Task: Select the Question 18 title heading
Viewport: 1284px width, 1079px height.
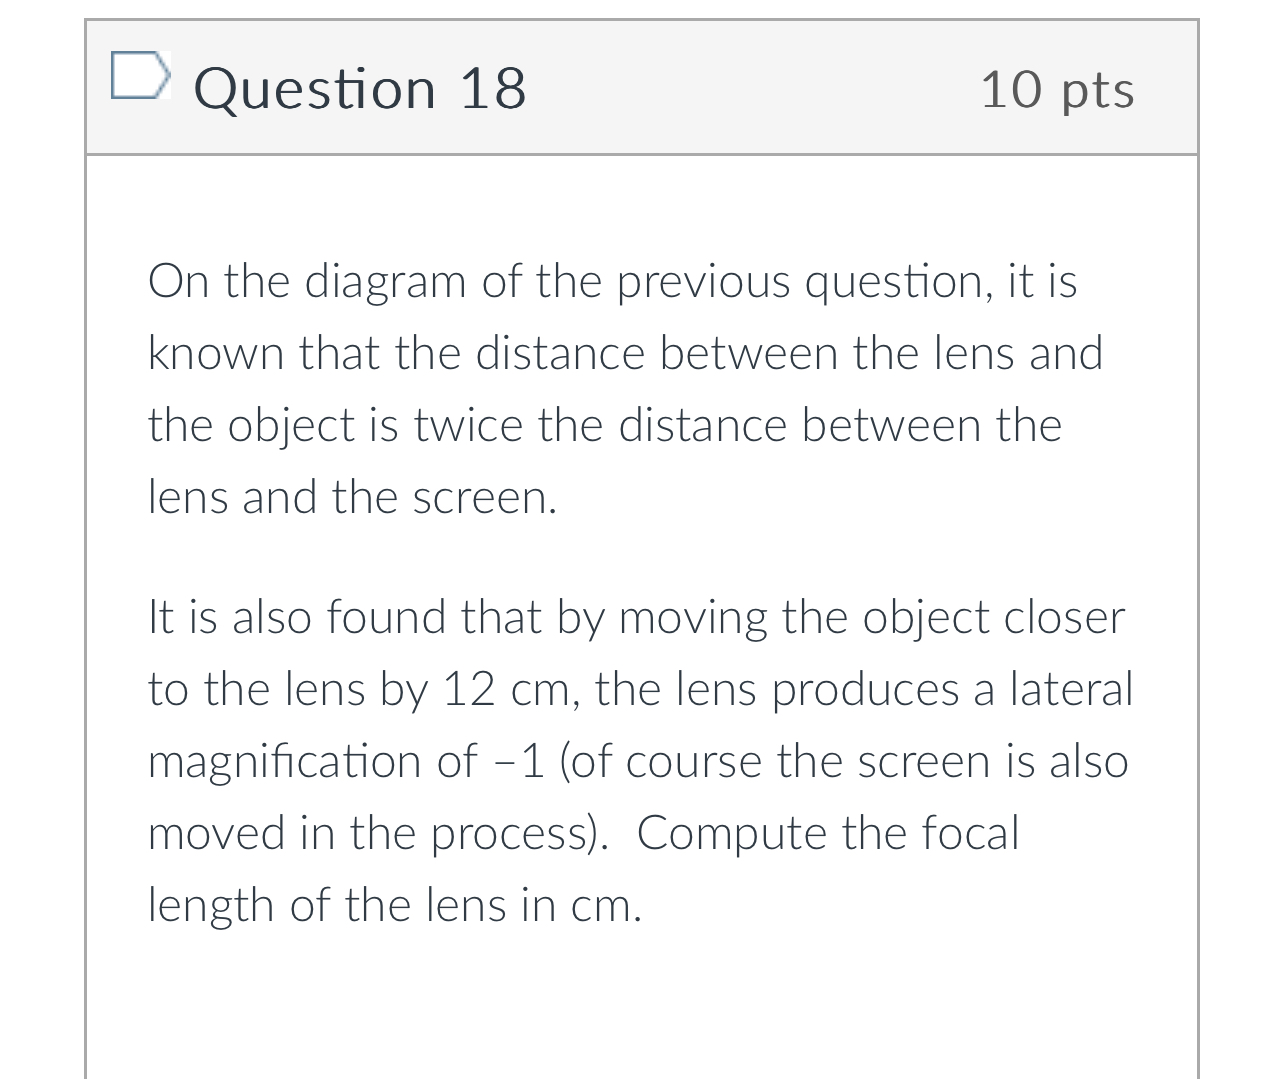Action: click(360, 88)
